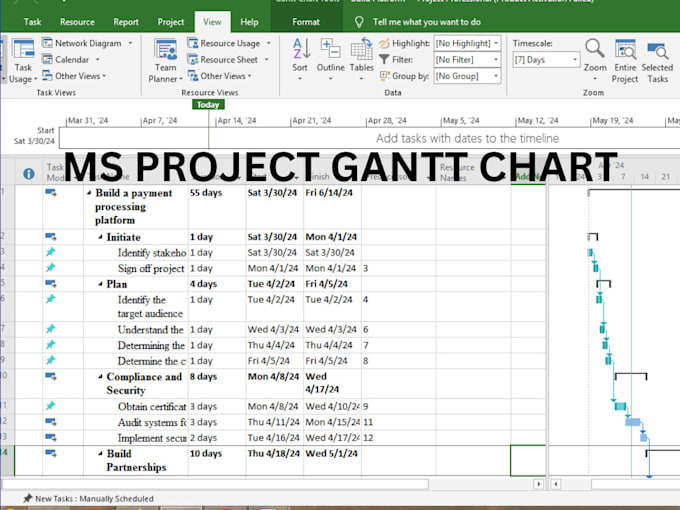This screenshot has width=680, height=510.
Task: Open the Network Diagram dropdown arrow
Action: tap(130, 43)
